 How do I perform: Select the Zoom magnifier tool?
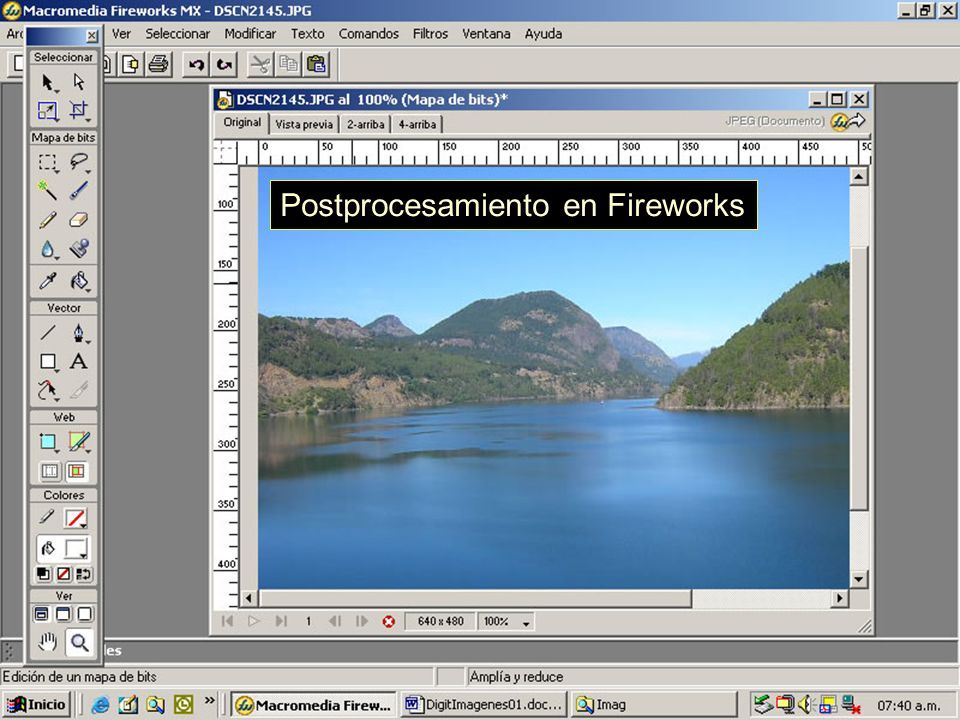click(79, 642)
